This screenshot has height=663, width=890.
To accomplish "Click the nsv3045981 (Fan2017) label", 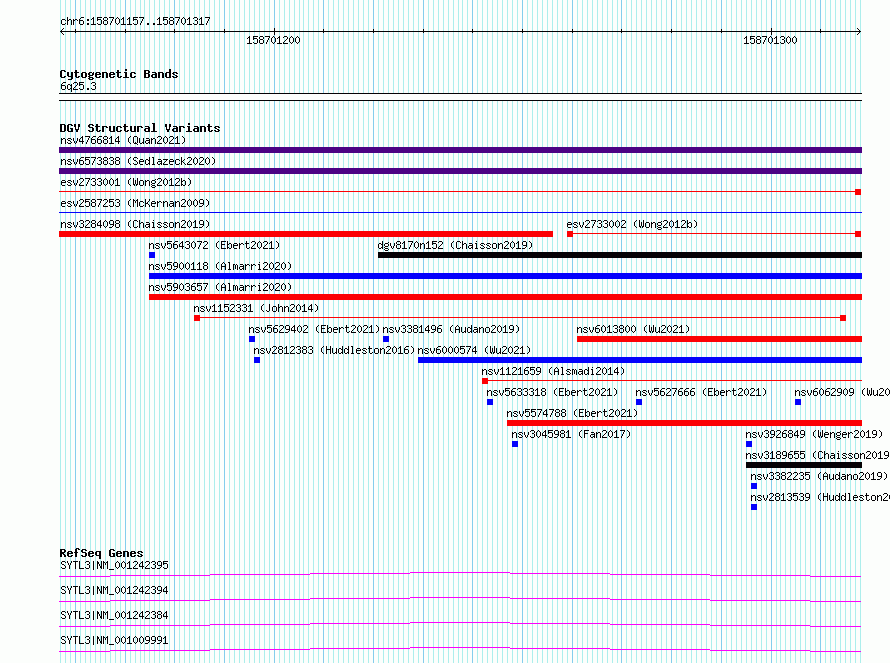I will tap(571, 434).
